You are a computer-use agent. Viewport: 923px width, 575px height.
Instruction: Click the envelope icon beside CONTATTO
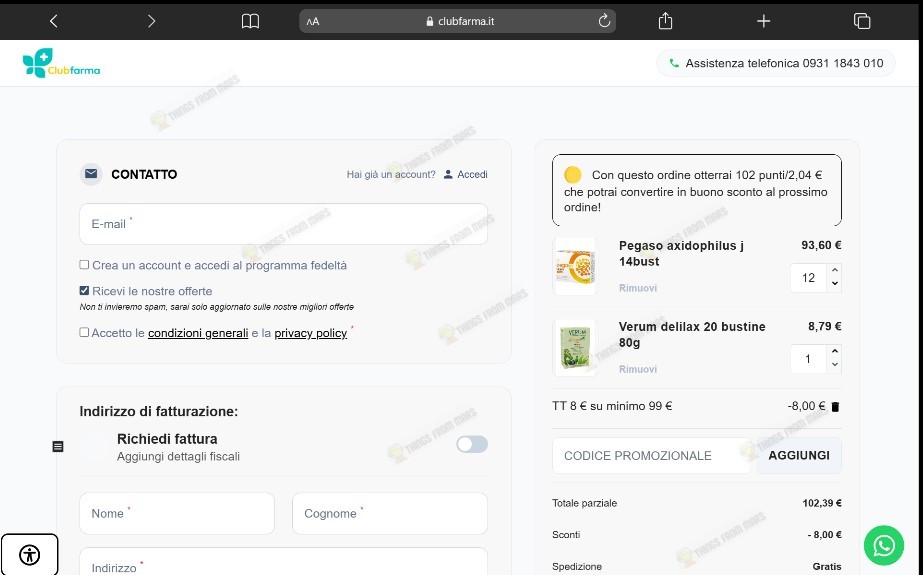(x=91, y=174)
